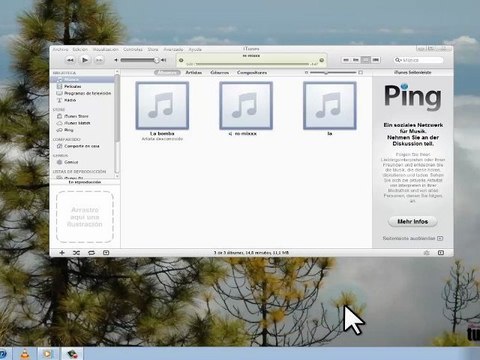The image size is (480, 360).
Task: Select Música in the library sidebar
Action: click(83, 80)
